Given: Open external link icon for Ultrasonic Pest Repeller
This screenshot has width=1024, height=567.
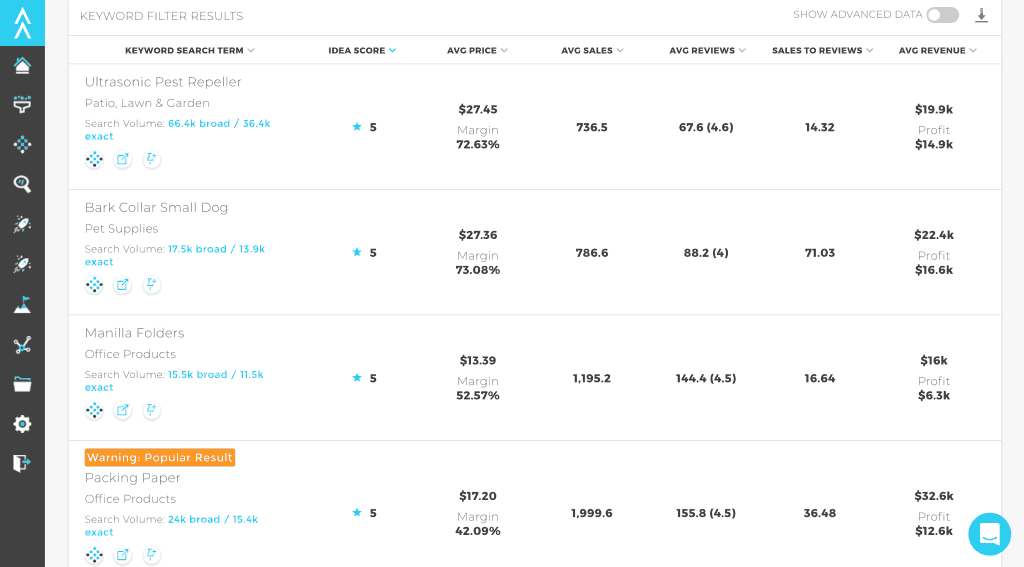Looking at the screenshot, I should [122, 159].
